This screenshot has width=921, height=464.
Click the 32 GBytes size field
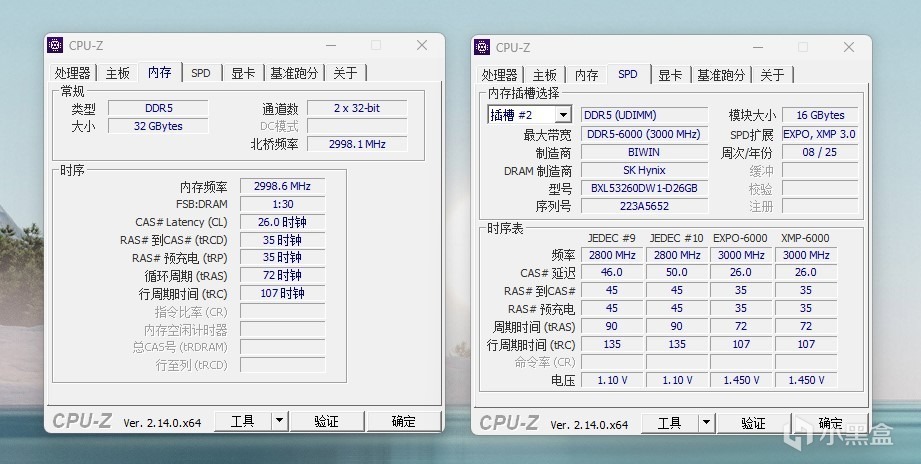point(159,126)
